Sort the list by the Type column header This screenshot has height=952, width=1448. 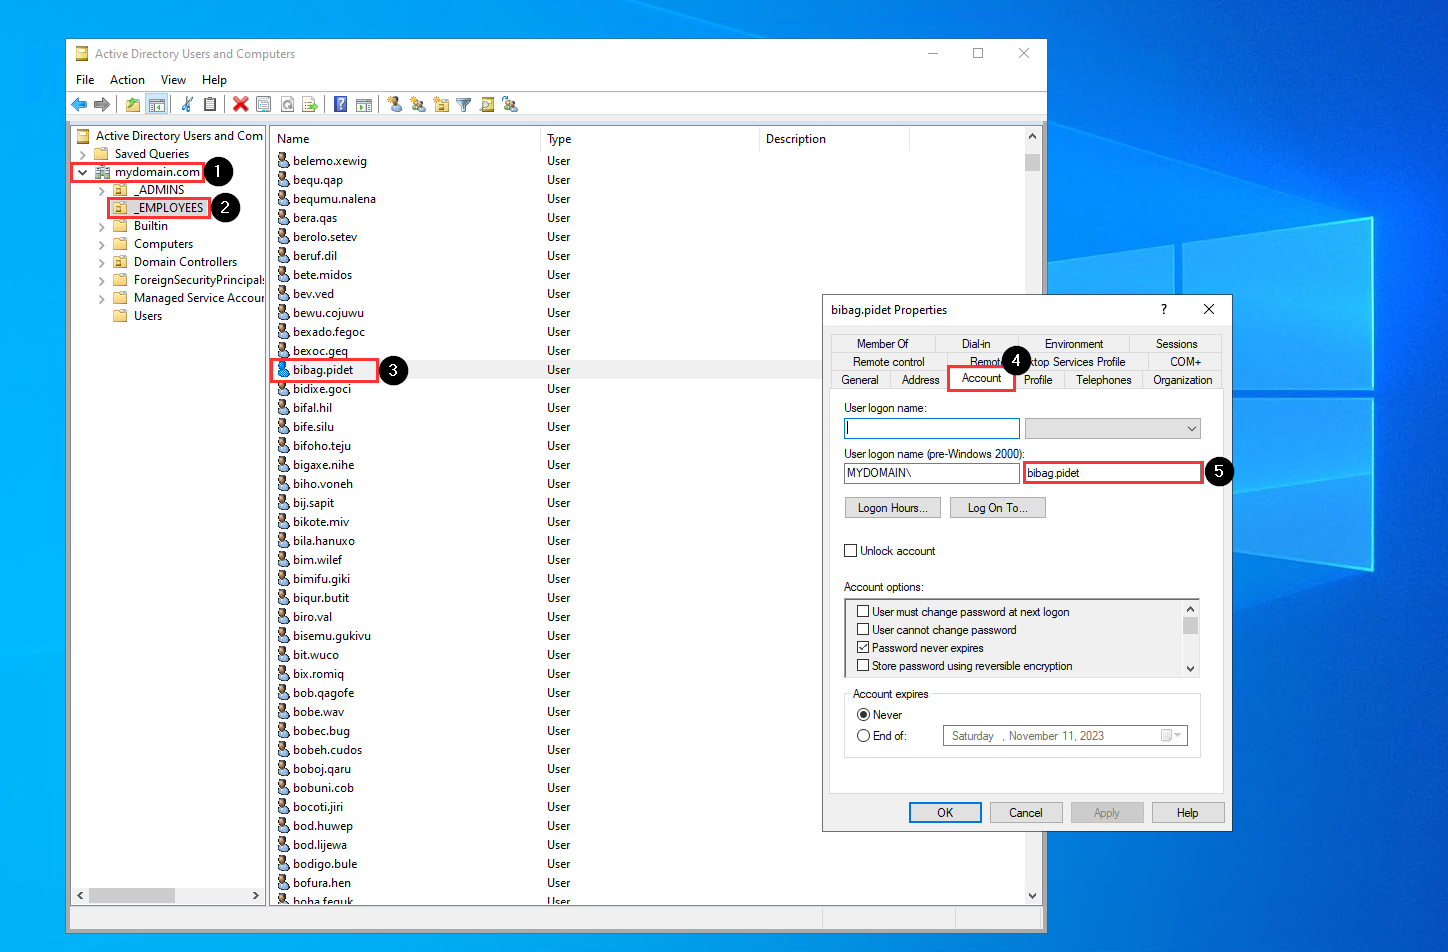[650, 139]
